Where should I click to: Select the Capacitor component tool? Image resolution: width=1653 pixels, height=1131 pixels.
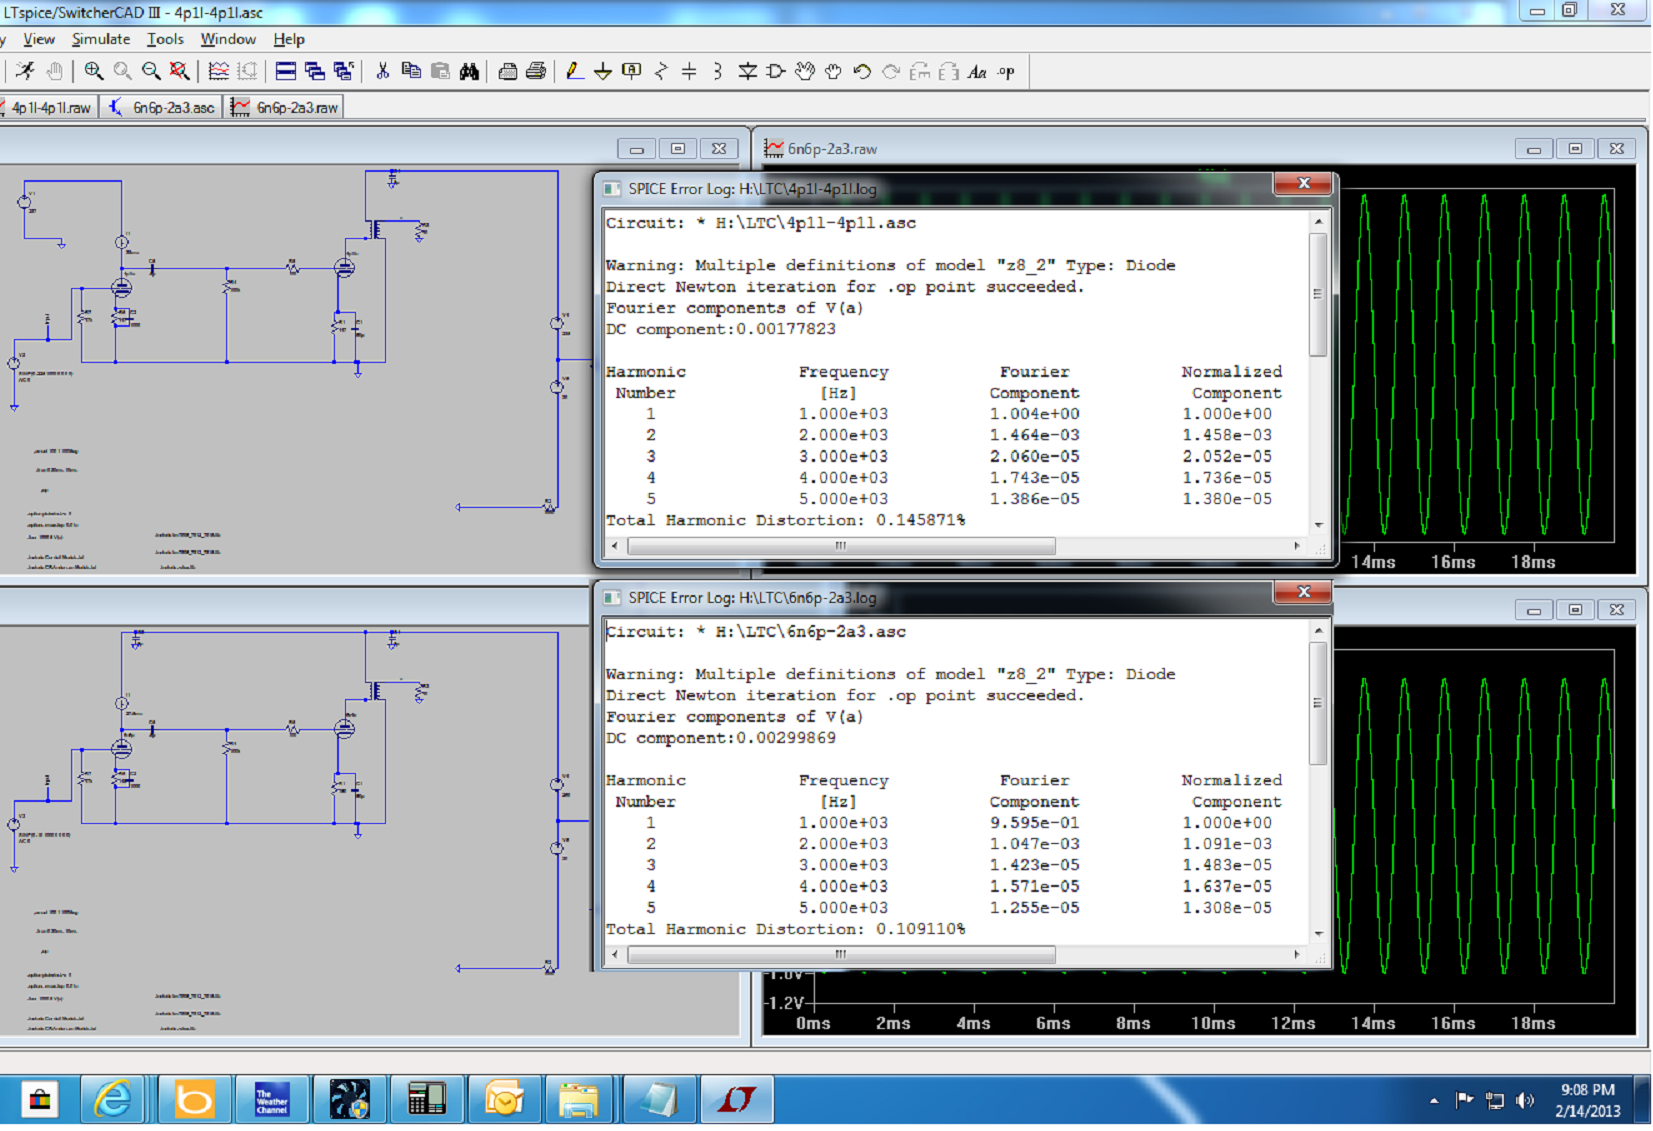tap(689, 71)
